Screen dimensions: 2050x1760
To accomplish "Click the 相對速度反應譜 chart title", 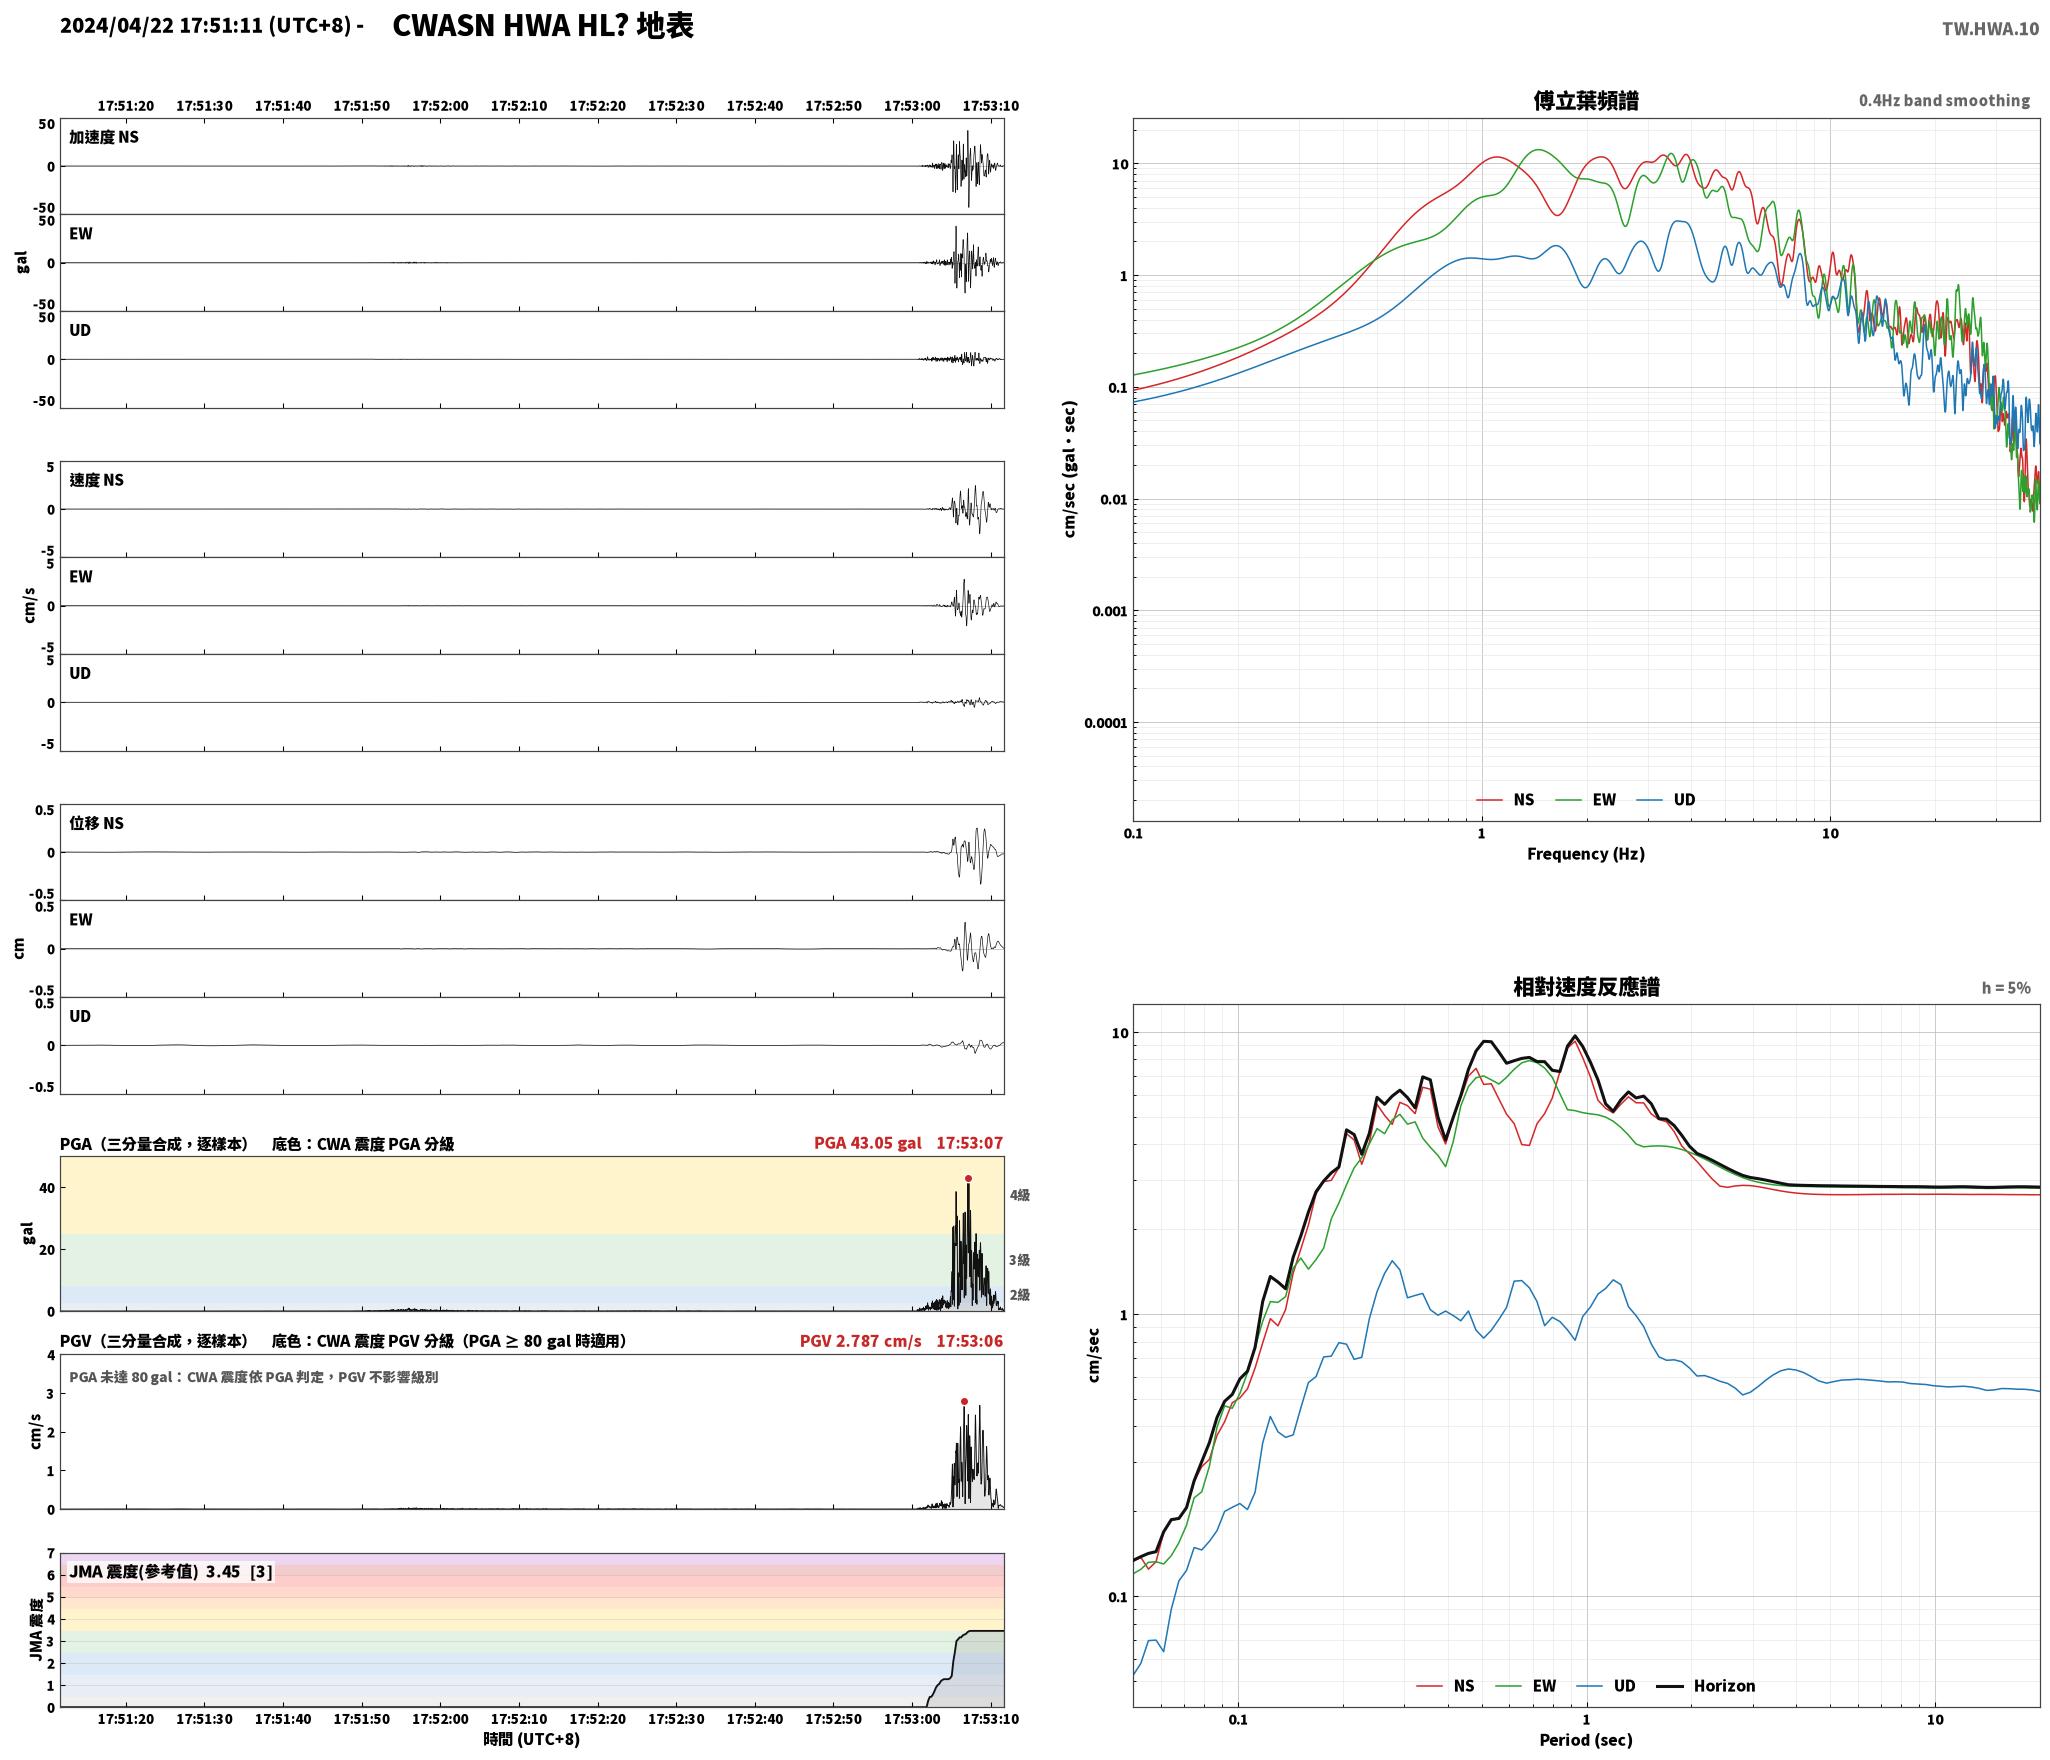I will point(1586,986).
